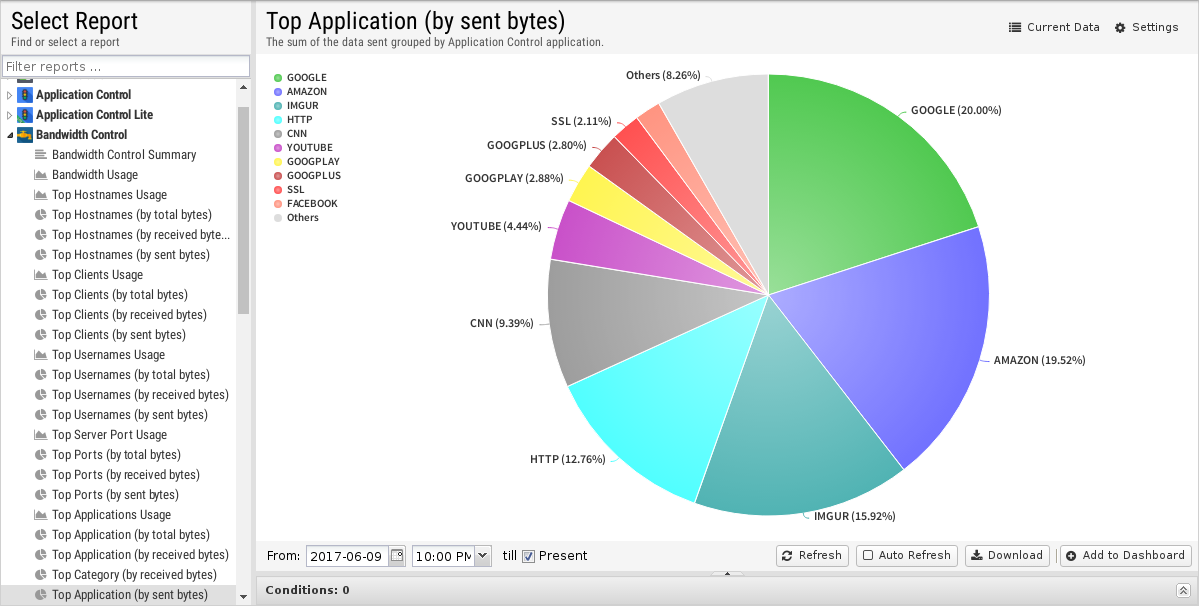Toggle GOOGPLUS series in the legend
The image size is (1199, 606).
point(307,176)
